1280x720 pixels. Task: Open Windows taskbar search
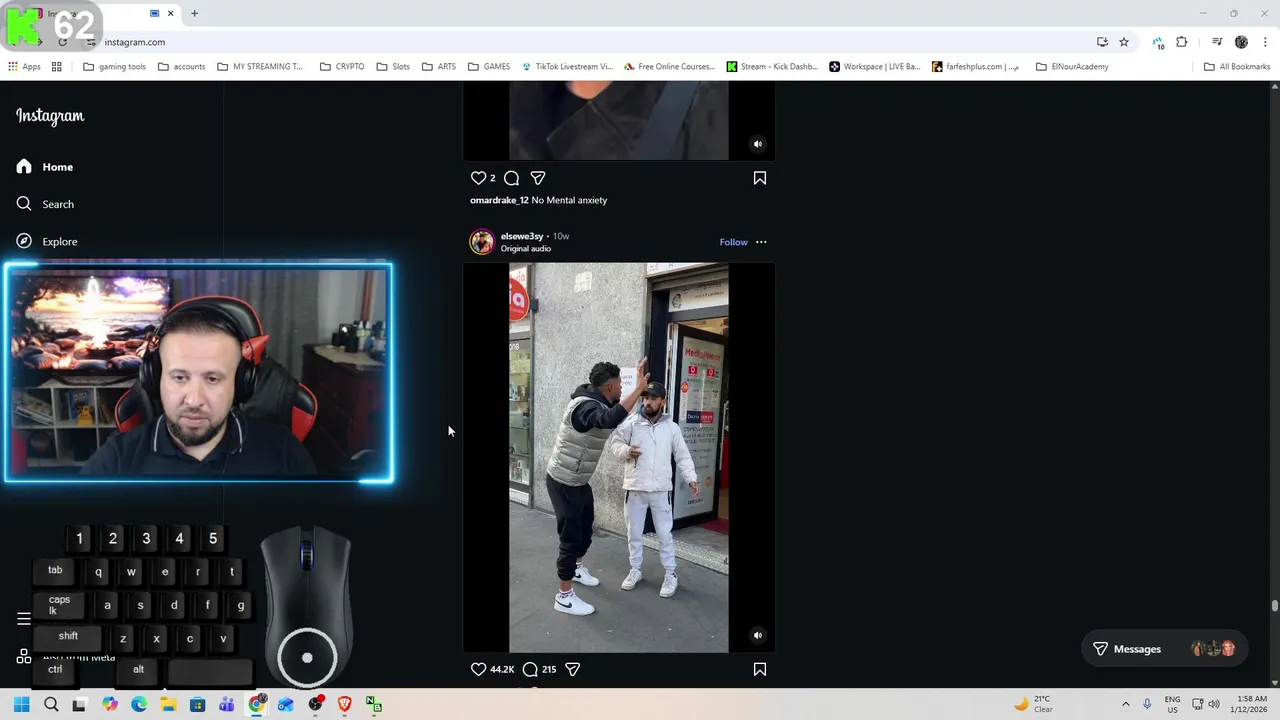click(x=51, y=705)
